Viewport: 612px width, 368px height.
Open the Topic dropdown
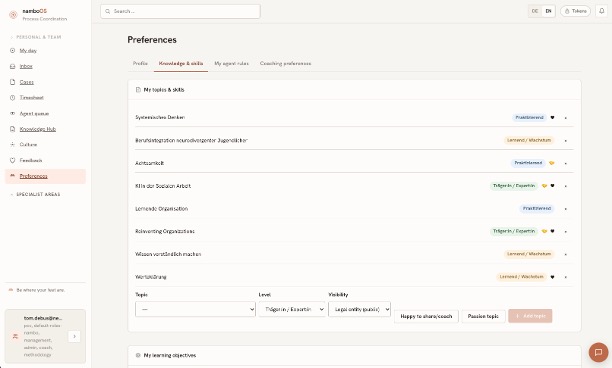coord(195,309)
